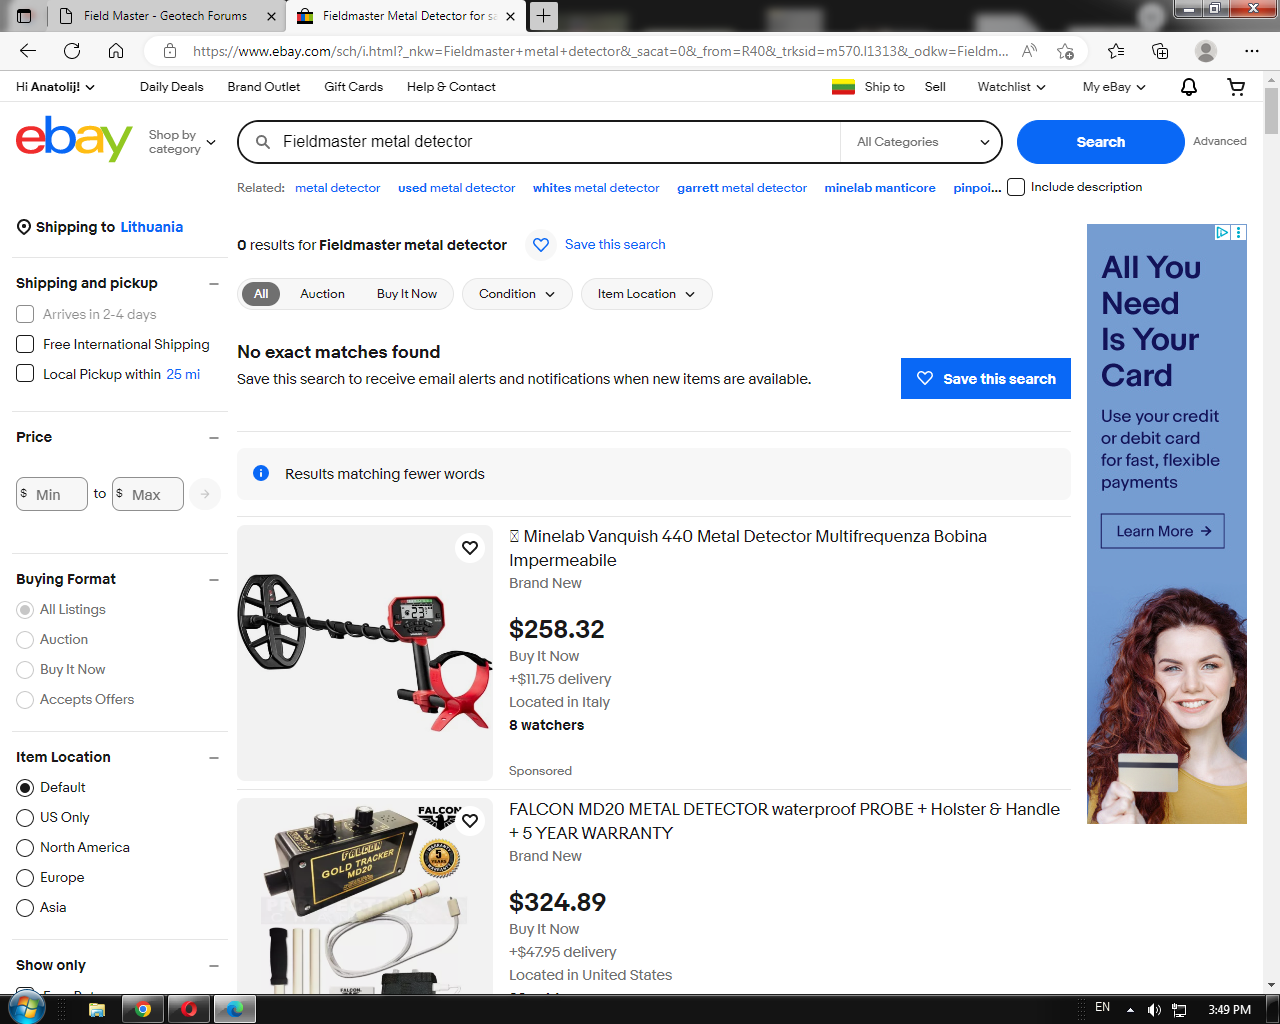Open browser Settings and more menu

click(1252, 51)
